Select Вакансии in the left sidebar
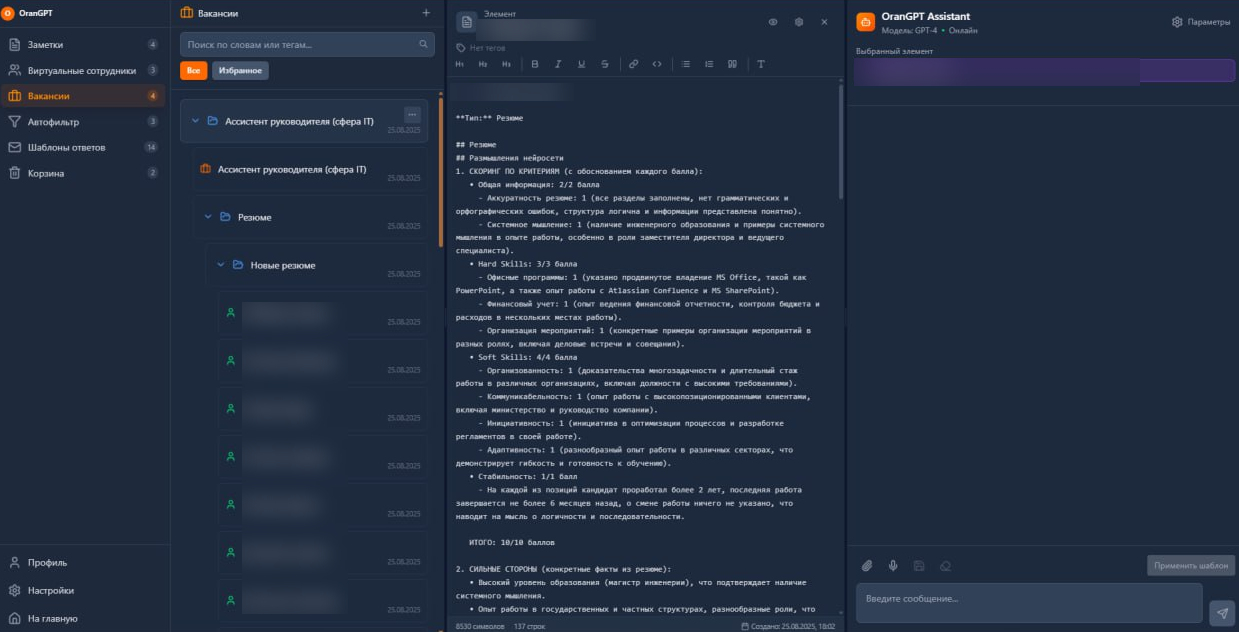This screenshot has width=1239, height=632. [82, 96]
